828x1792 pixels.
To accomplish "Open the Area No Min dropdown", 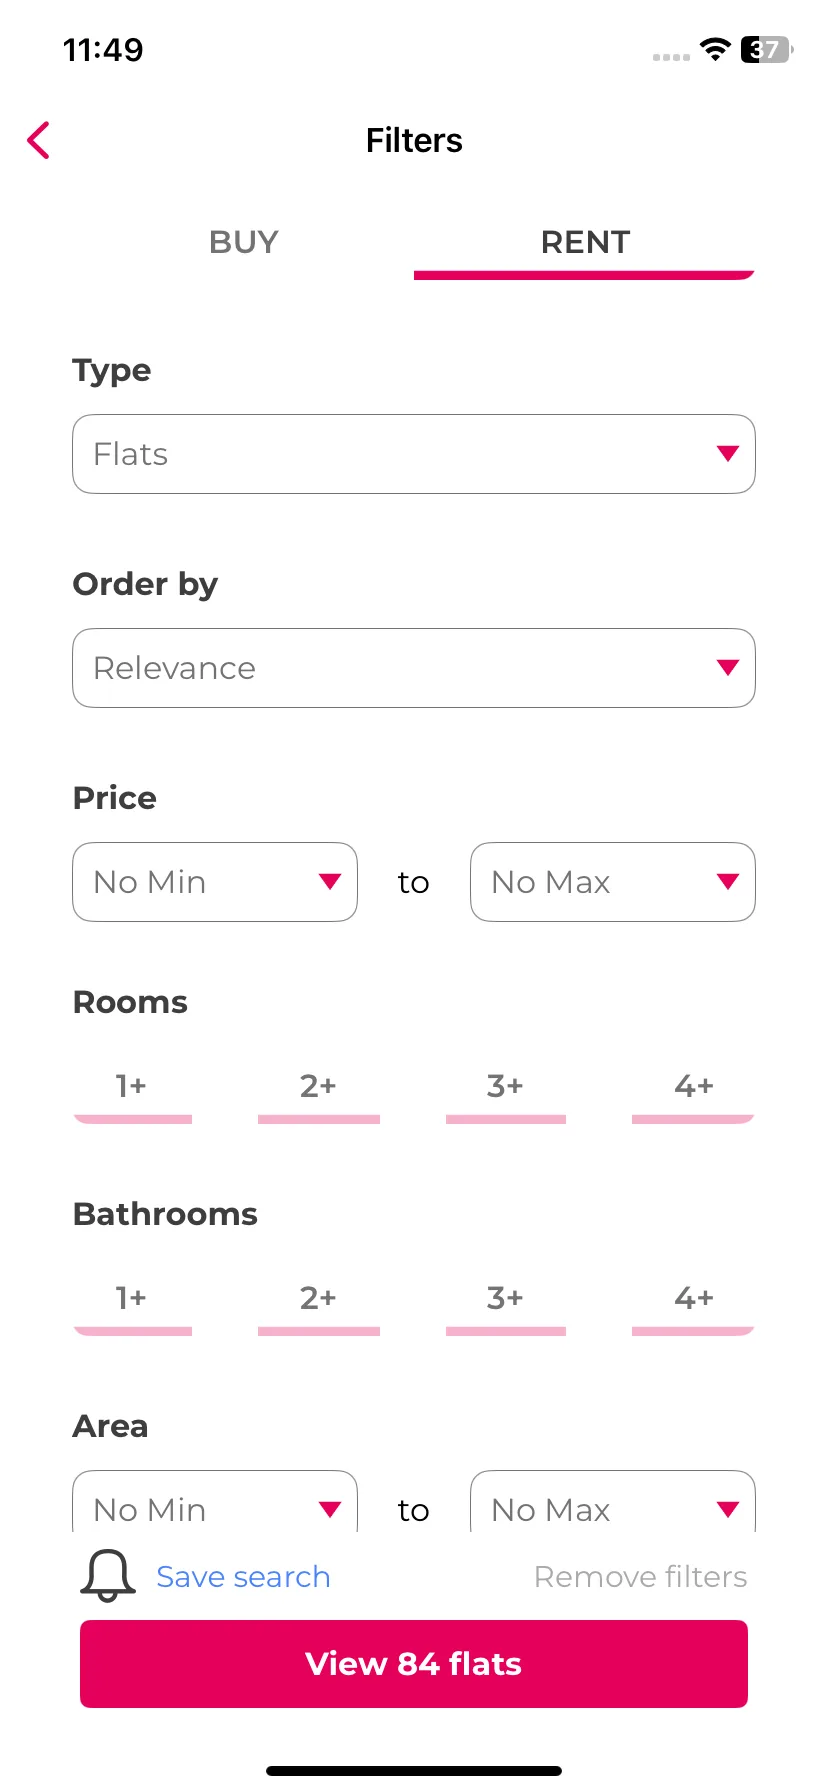I will 215,1502.
